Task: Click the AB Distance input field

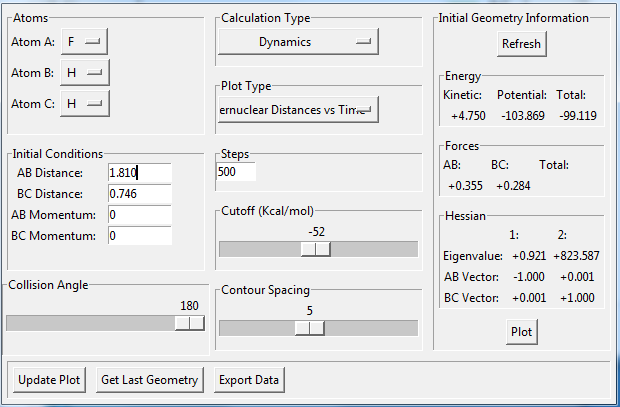Action: pos(139,173)
